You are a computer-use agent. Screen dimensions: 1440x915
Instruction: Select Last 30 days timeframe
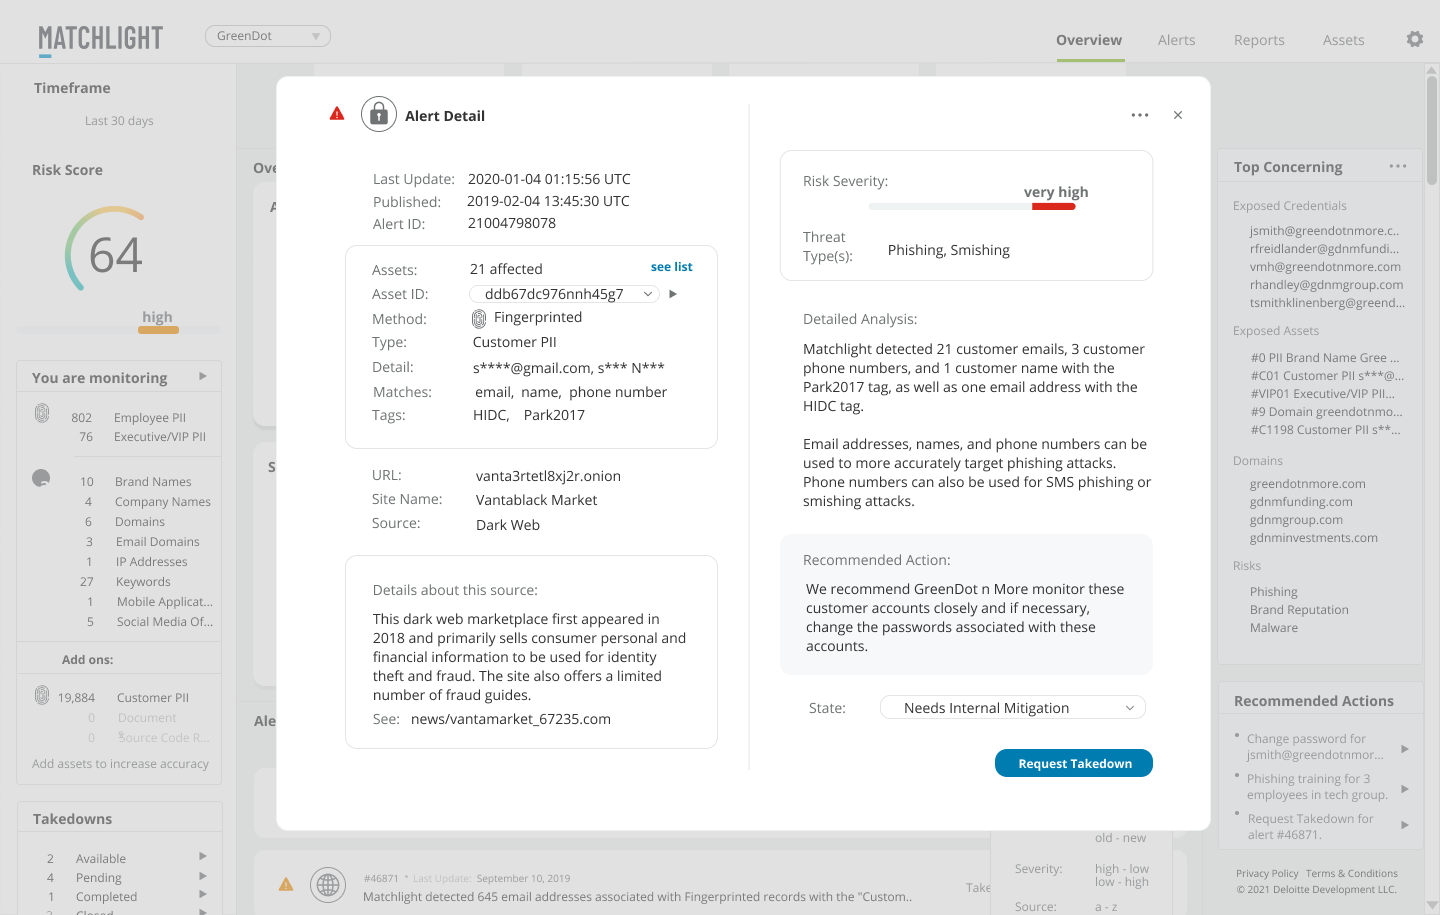tap(119, 121)
